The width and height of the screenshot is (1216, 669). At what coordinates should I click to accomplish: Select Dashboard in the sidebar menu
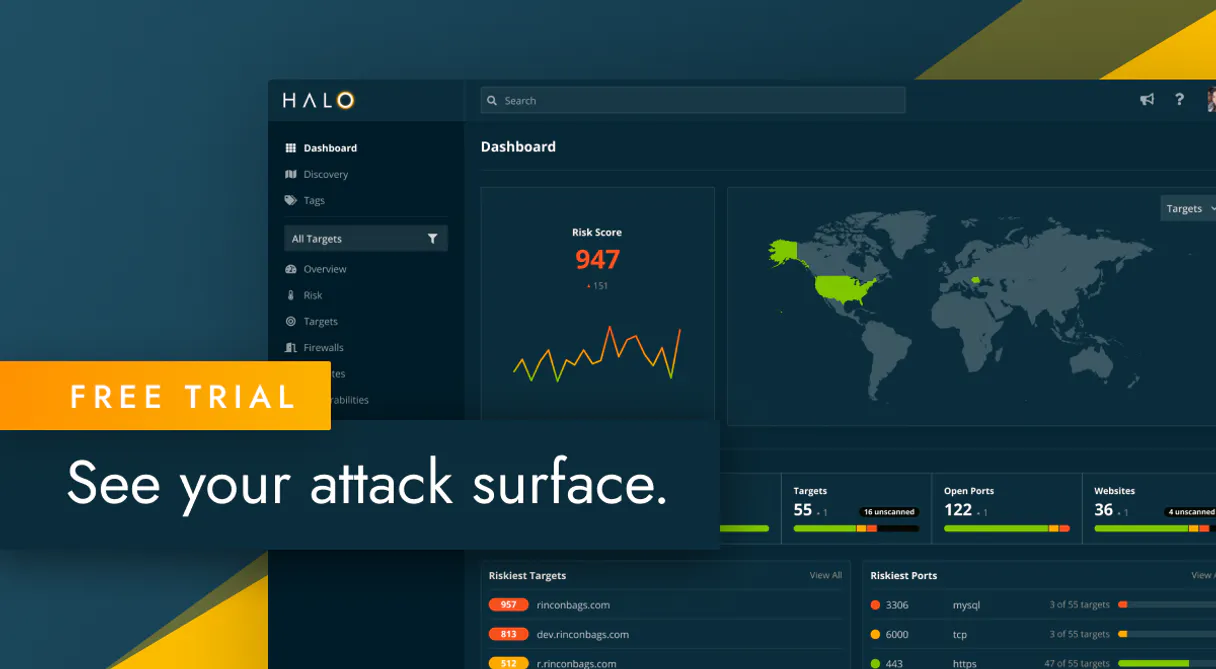click(290, 147)
